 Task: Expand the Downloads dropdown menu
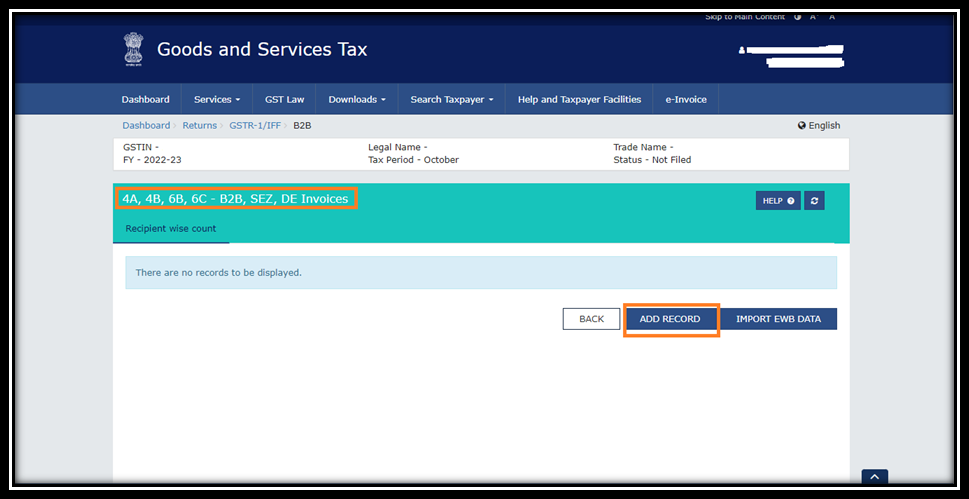coord(357,100)
